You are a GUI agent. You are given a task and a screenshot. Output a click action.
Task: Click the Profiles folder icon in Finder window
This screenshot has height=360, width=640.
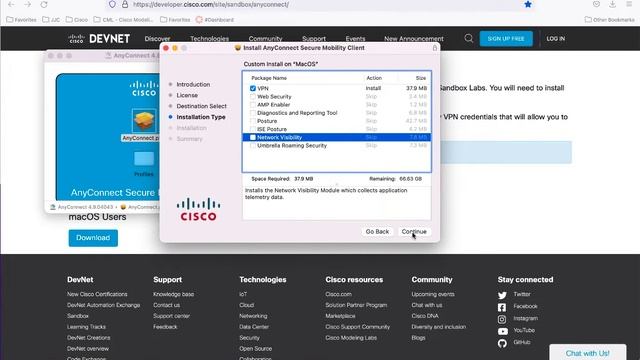[x=144, y=158]
